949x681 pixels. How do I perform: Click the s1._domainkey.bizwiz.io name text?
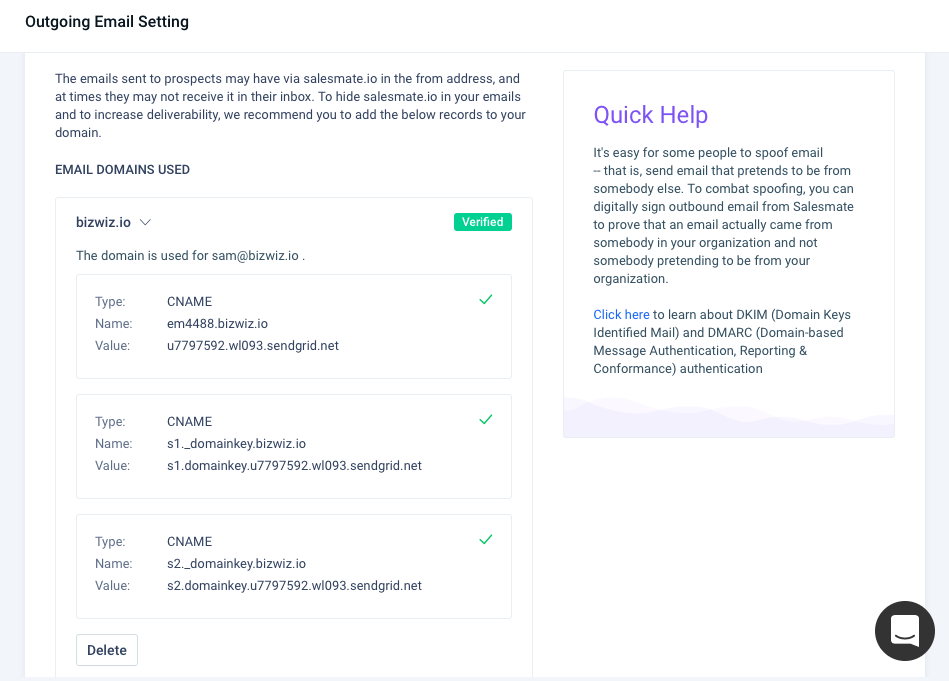pos(236,444)
